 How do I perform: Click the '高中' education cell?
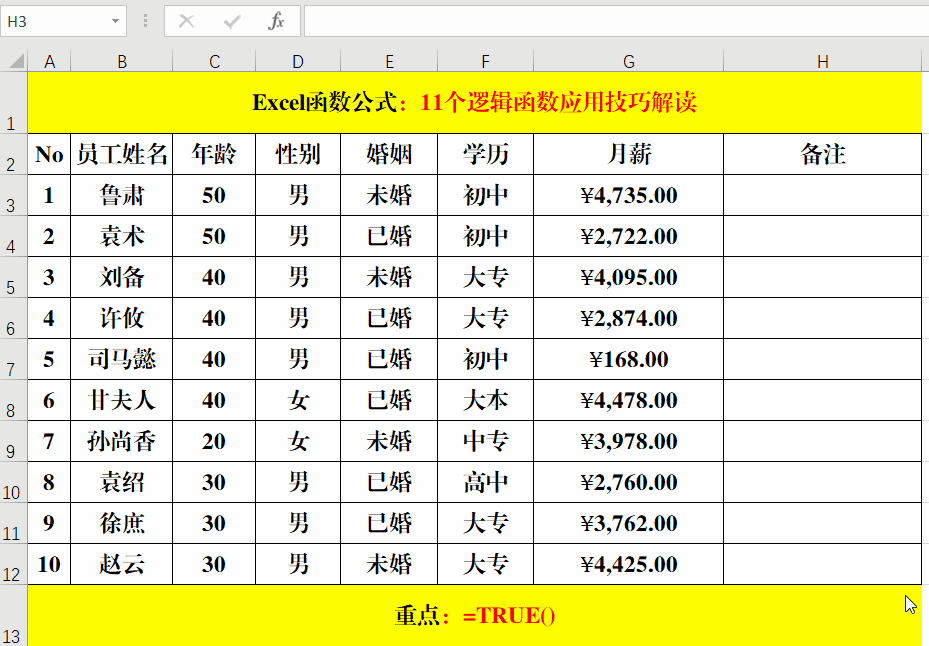pyautogui.click(x=485, y=482)
